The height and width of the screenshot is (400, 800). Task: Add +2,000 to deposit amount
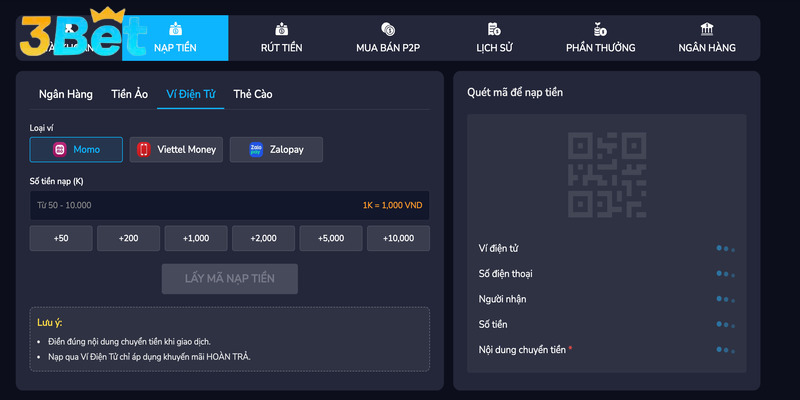pyautogui.click(x=263, y=238)
